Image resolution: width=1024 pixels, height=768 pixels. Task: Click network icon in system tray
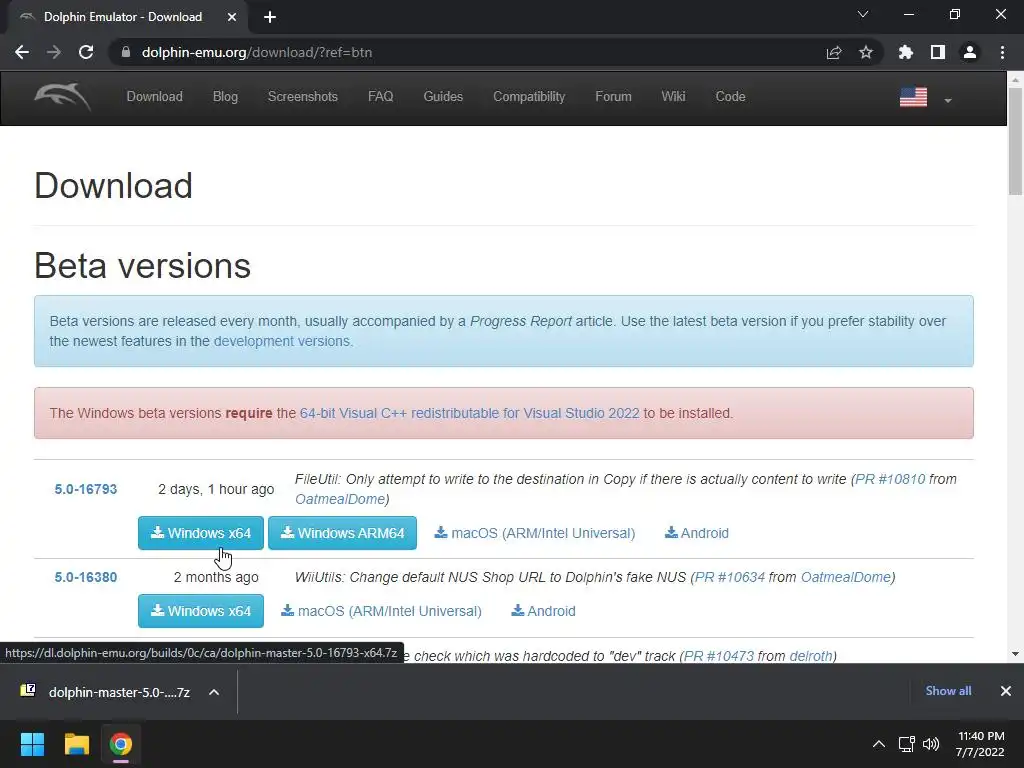click(906, 744)
